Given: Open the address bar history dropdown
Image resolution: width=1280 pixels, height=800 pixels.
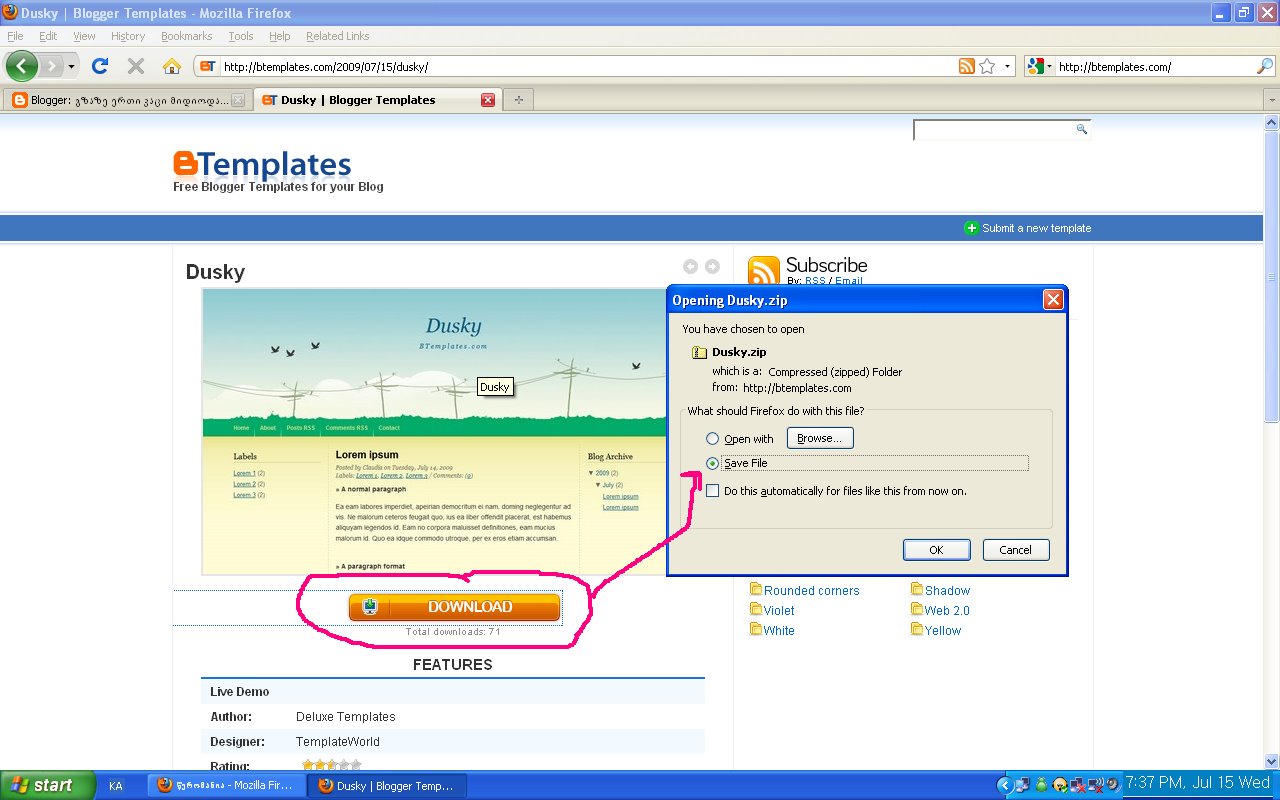Looking at the screenshot, I should tap(1007, 66).
